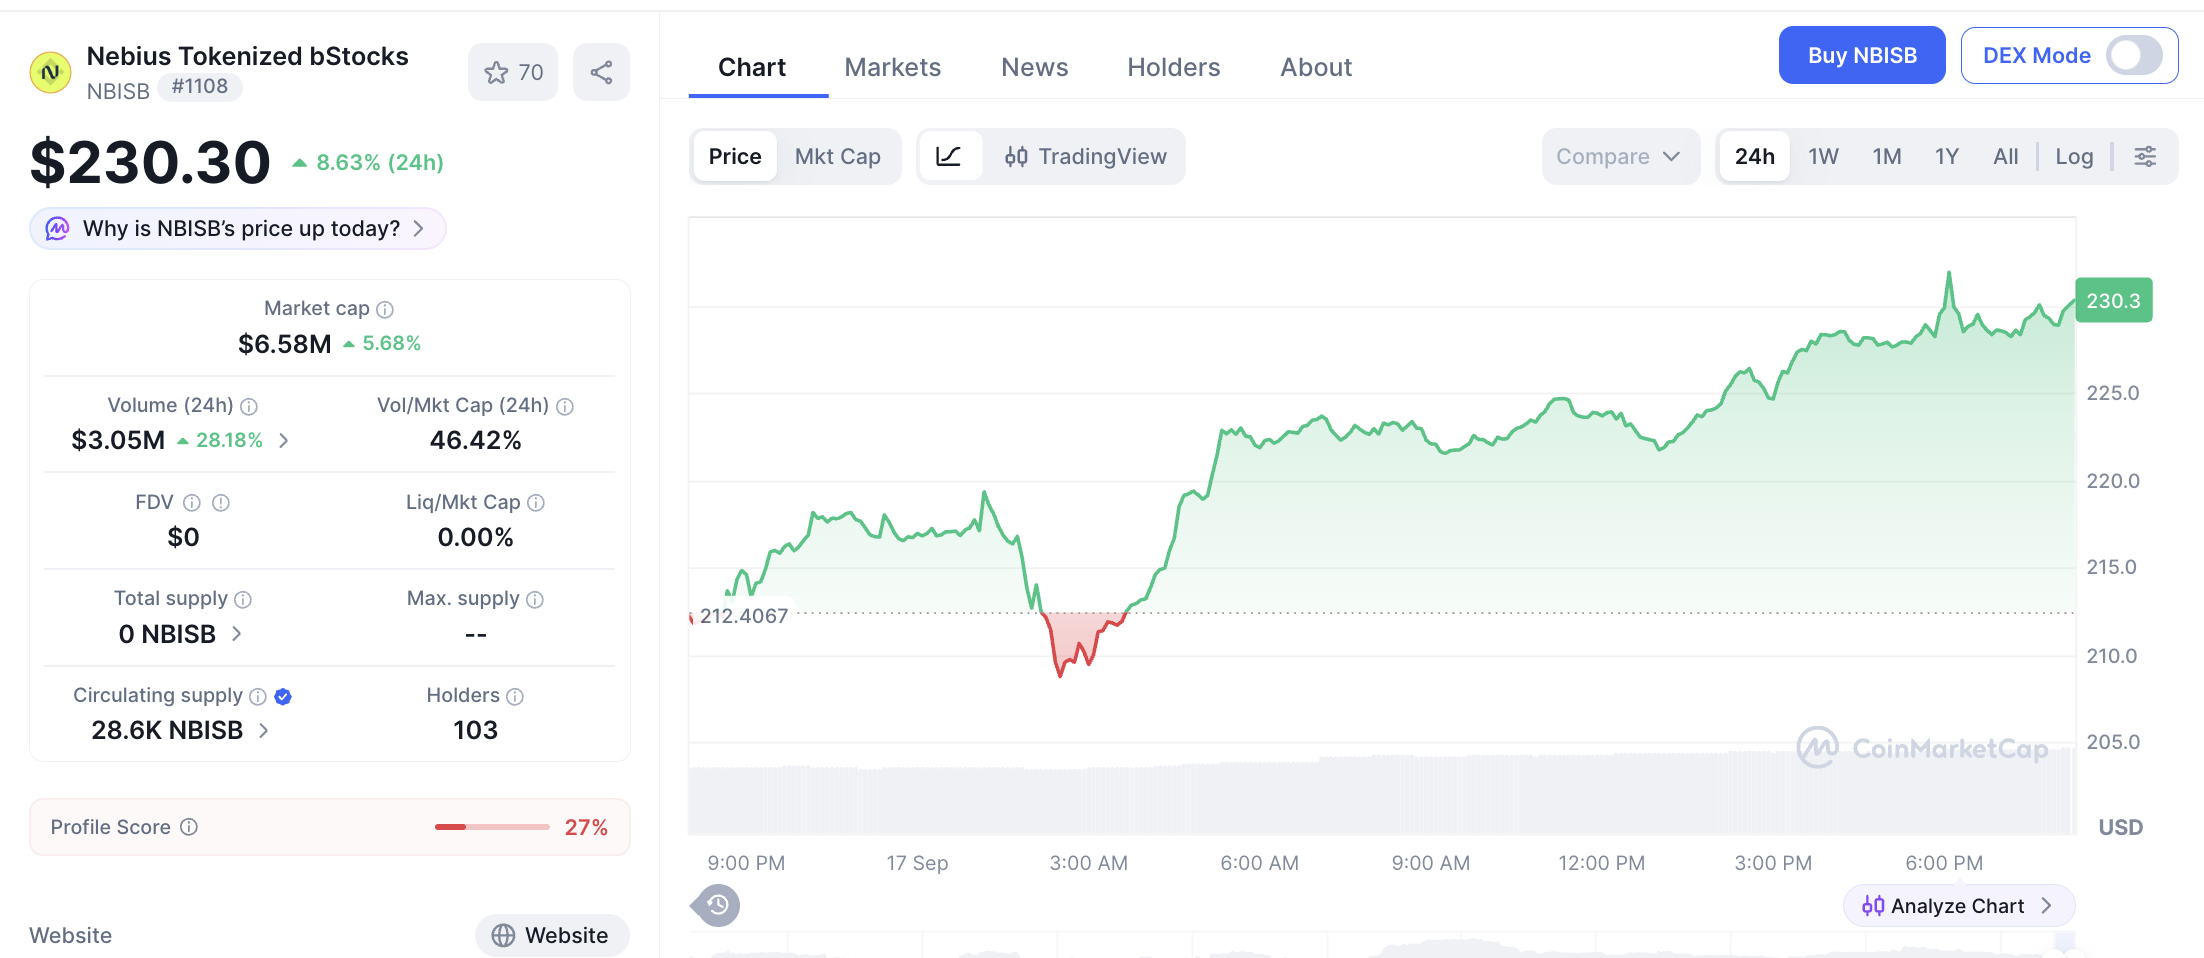Expand the Volume (24h) chevron arrow

(284, 440)
